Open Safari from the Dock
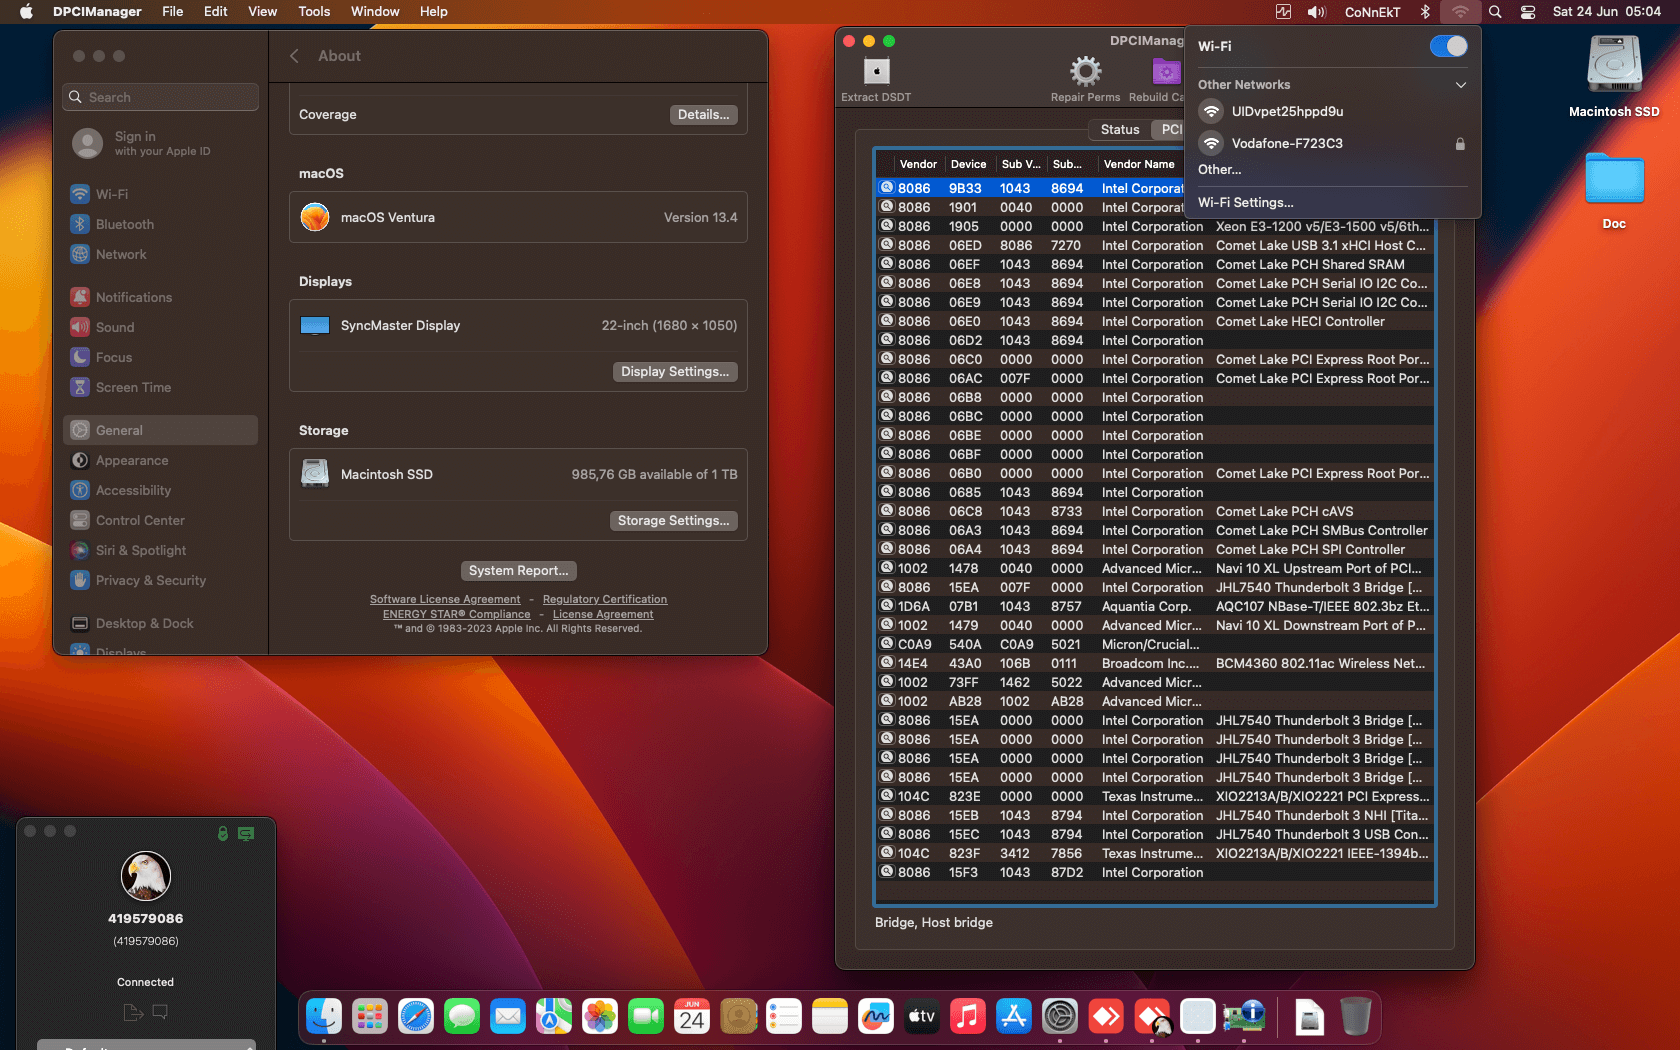 point(416,1017)
